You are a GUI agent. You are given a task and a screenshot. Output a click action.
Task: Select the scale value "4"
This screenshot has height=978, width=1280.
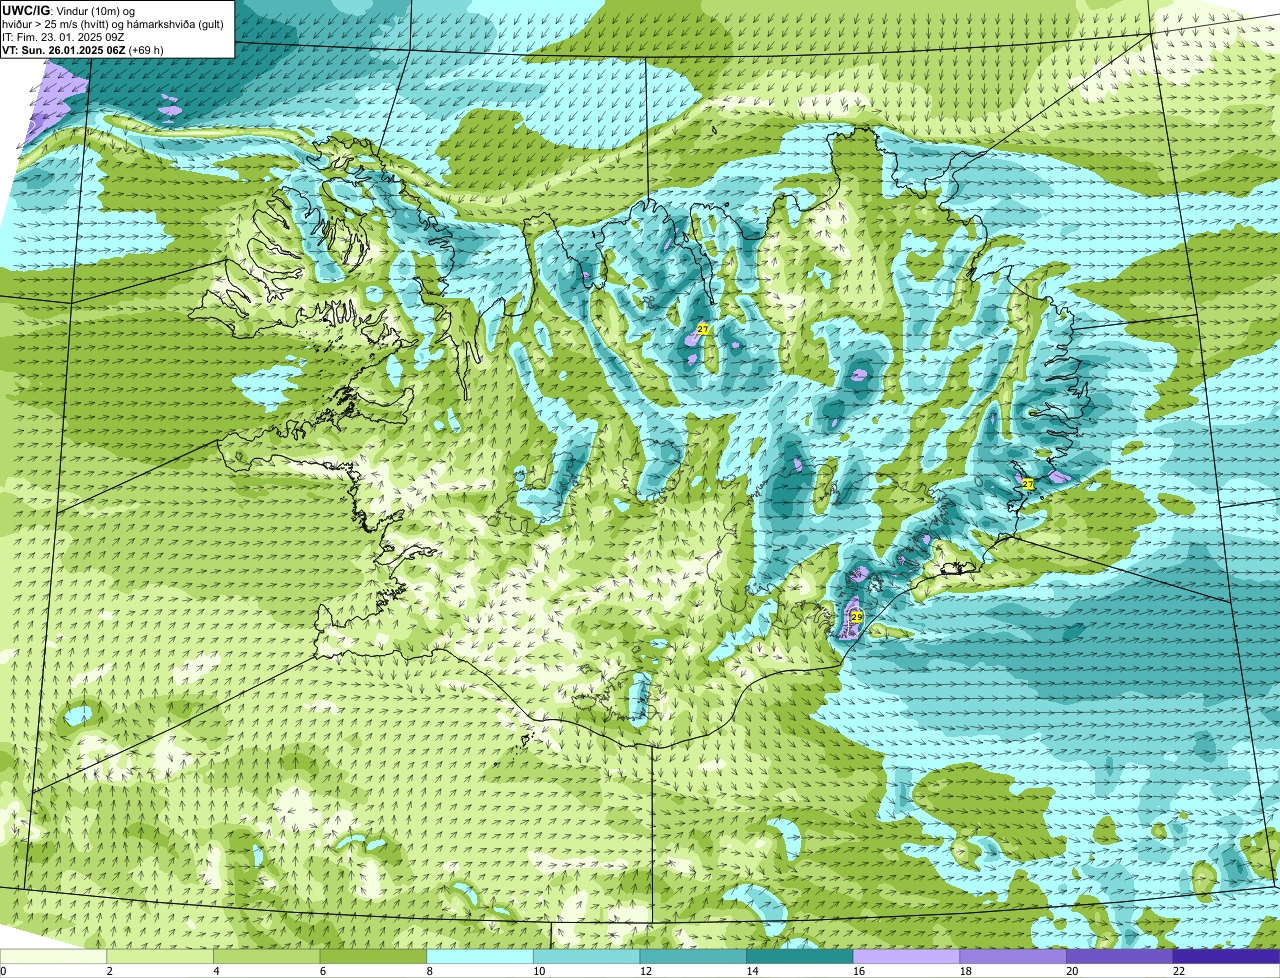[216, 971]
